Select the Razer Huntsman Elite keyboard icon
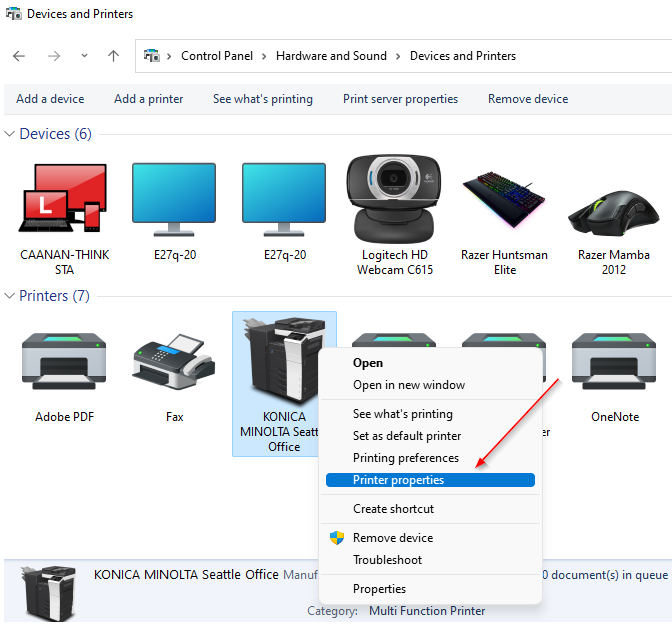 click(504, 199)
